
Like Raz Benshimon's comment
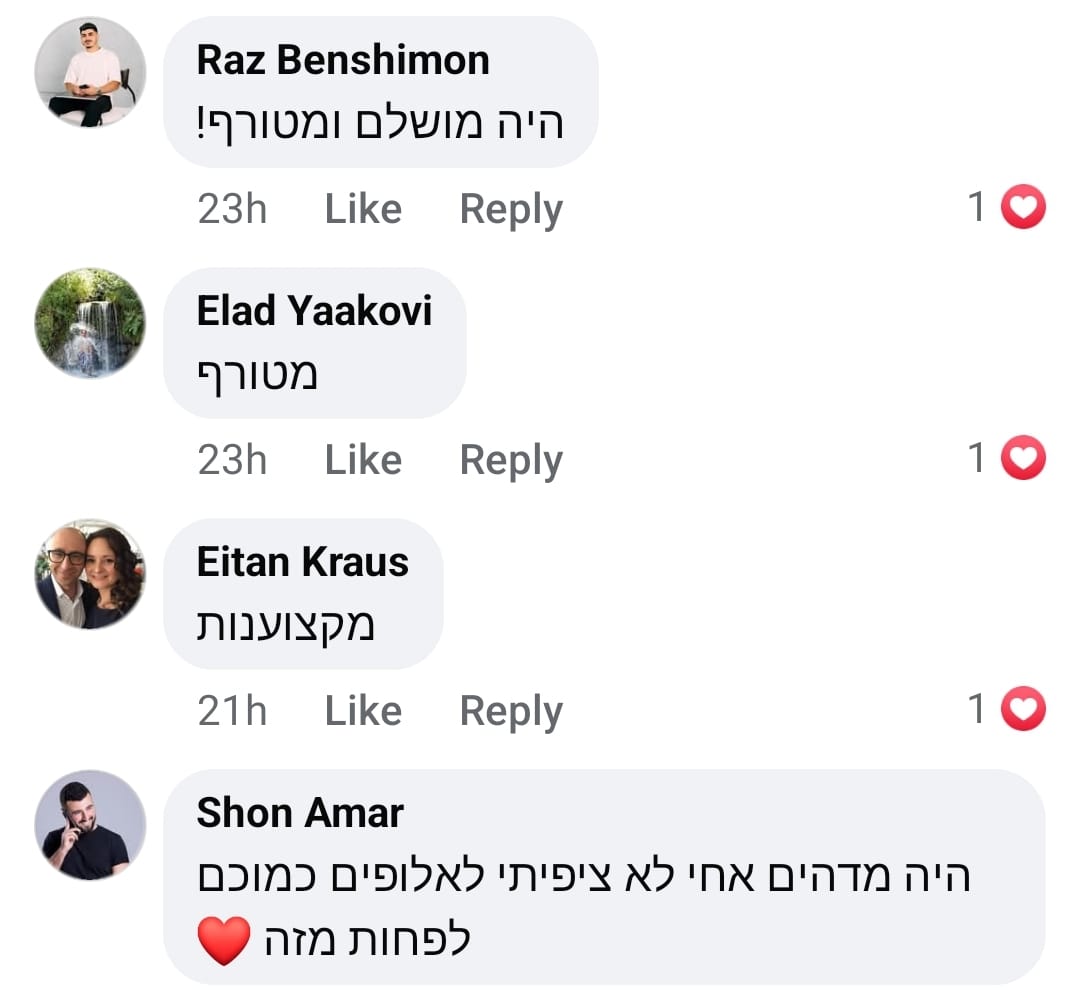click(363, 209)
